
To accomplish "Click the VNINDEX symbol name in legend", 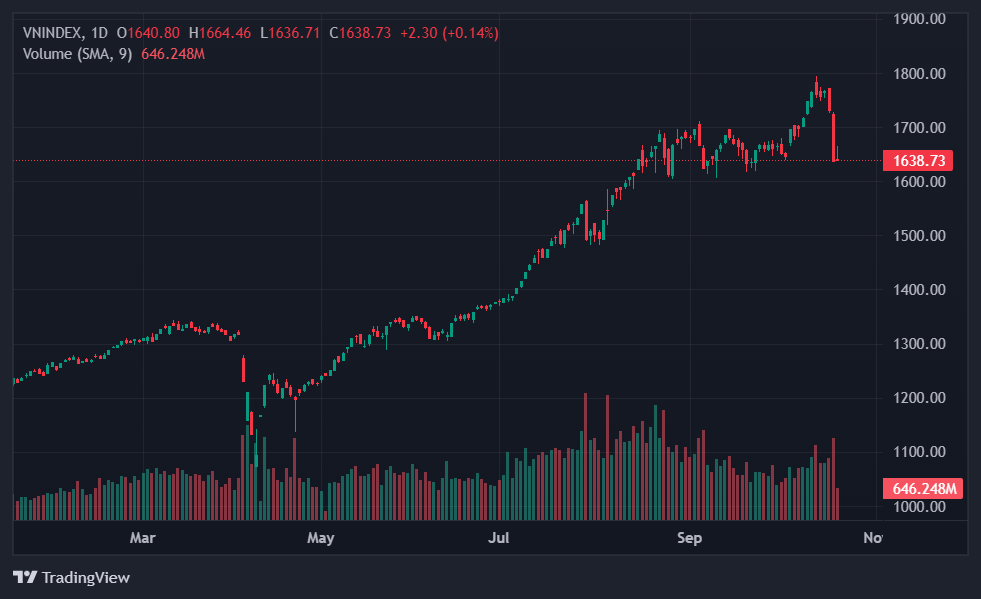I will click(53, 33).
